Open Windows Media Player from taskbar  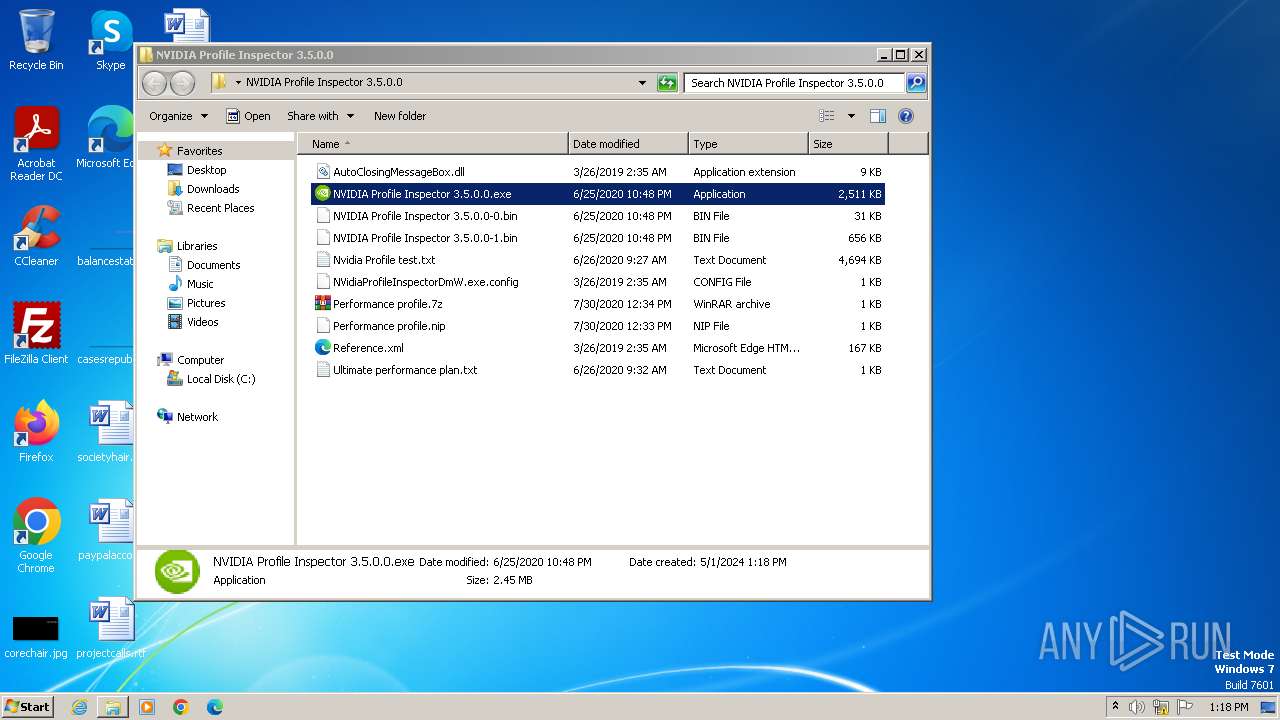(147, 707)
